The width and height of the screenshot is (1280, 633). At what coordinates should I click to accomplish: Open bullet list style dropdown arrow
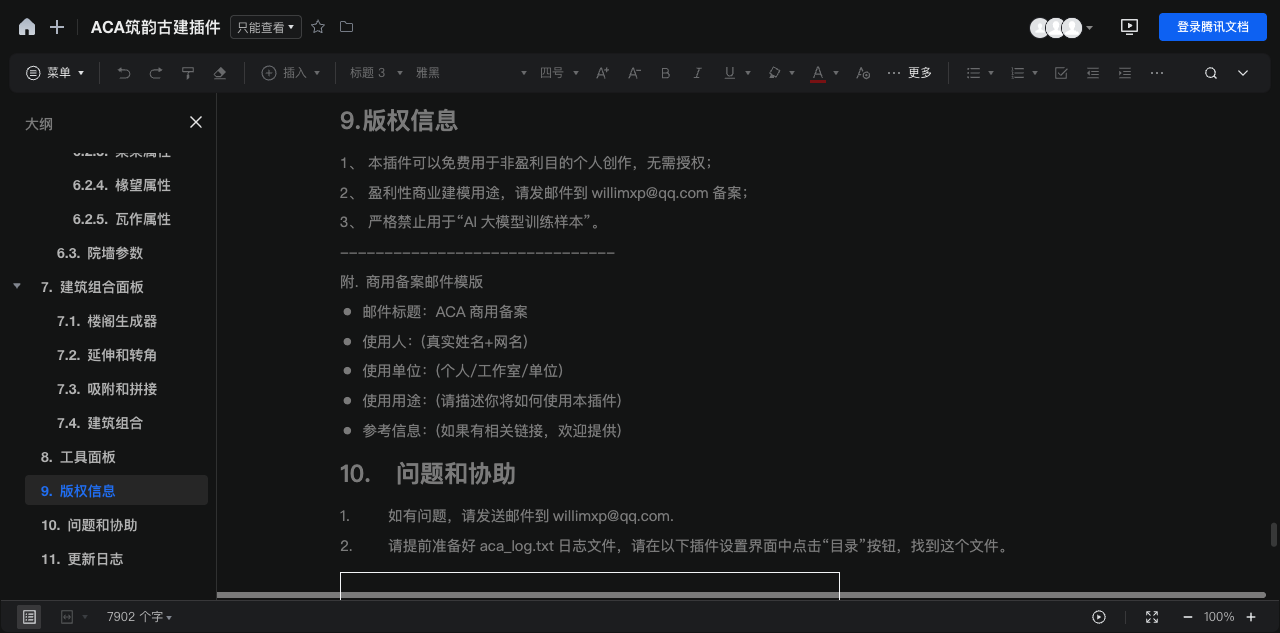click(991, 73)
